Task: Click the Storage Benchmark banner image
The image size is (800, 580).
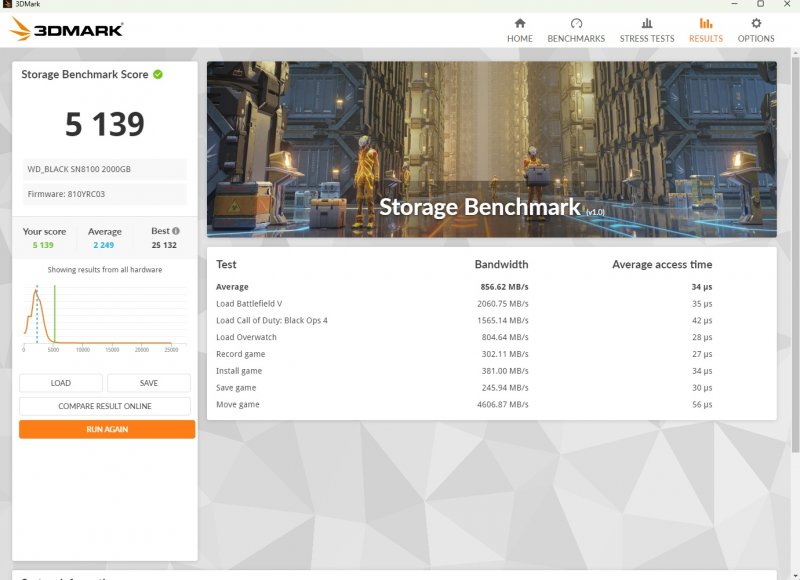Action: pos(490,146)
